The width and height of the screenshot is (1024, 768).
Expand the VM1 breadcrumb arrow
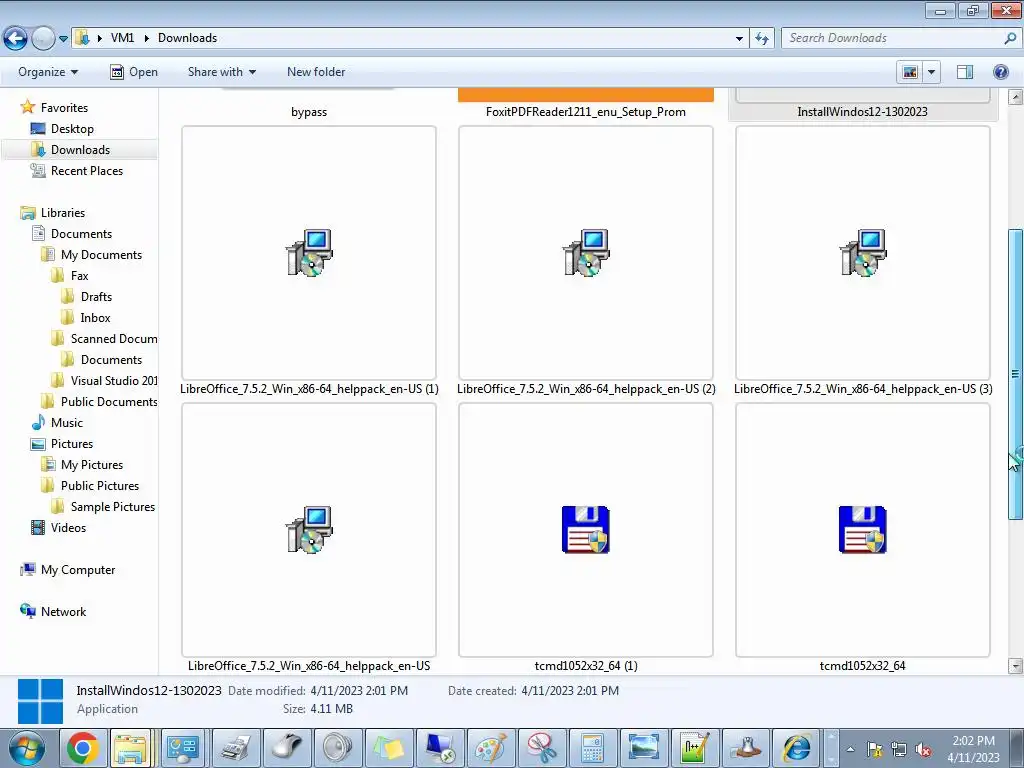pyautogui.click(x=146, y=38)
